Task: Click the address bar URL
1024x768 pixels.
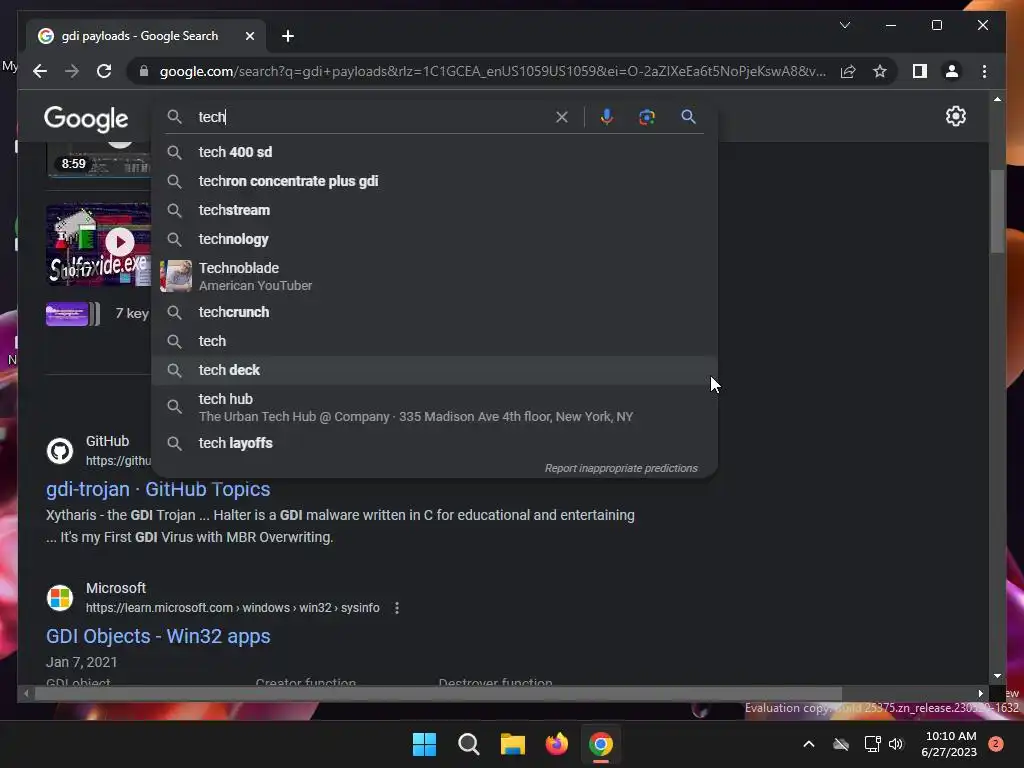Action: (492, 71)
